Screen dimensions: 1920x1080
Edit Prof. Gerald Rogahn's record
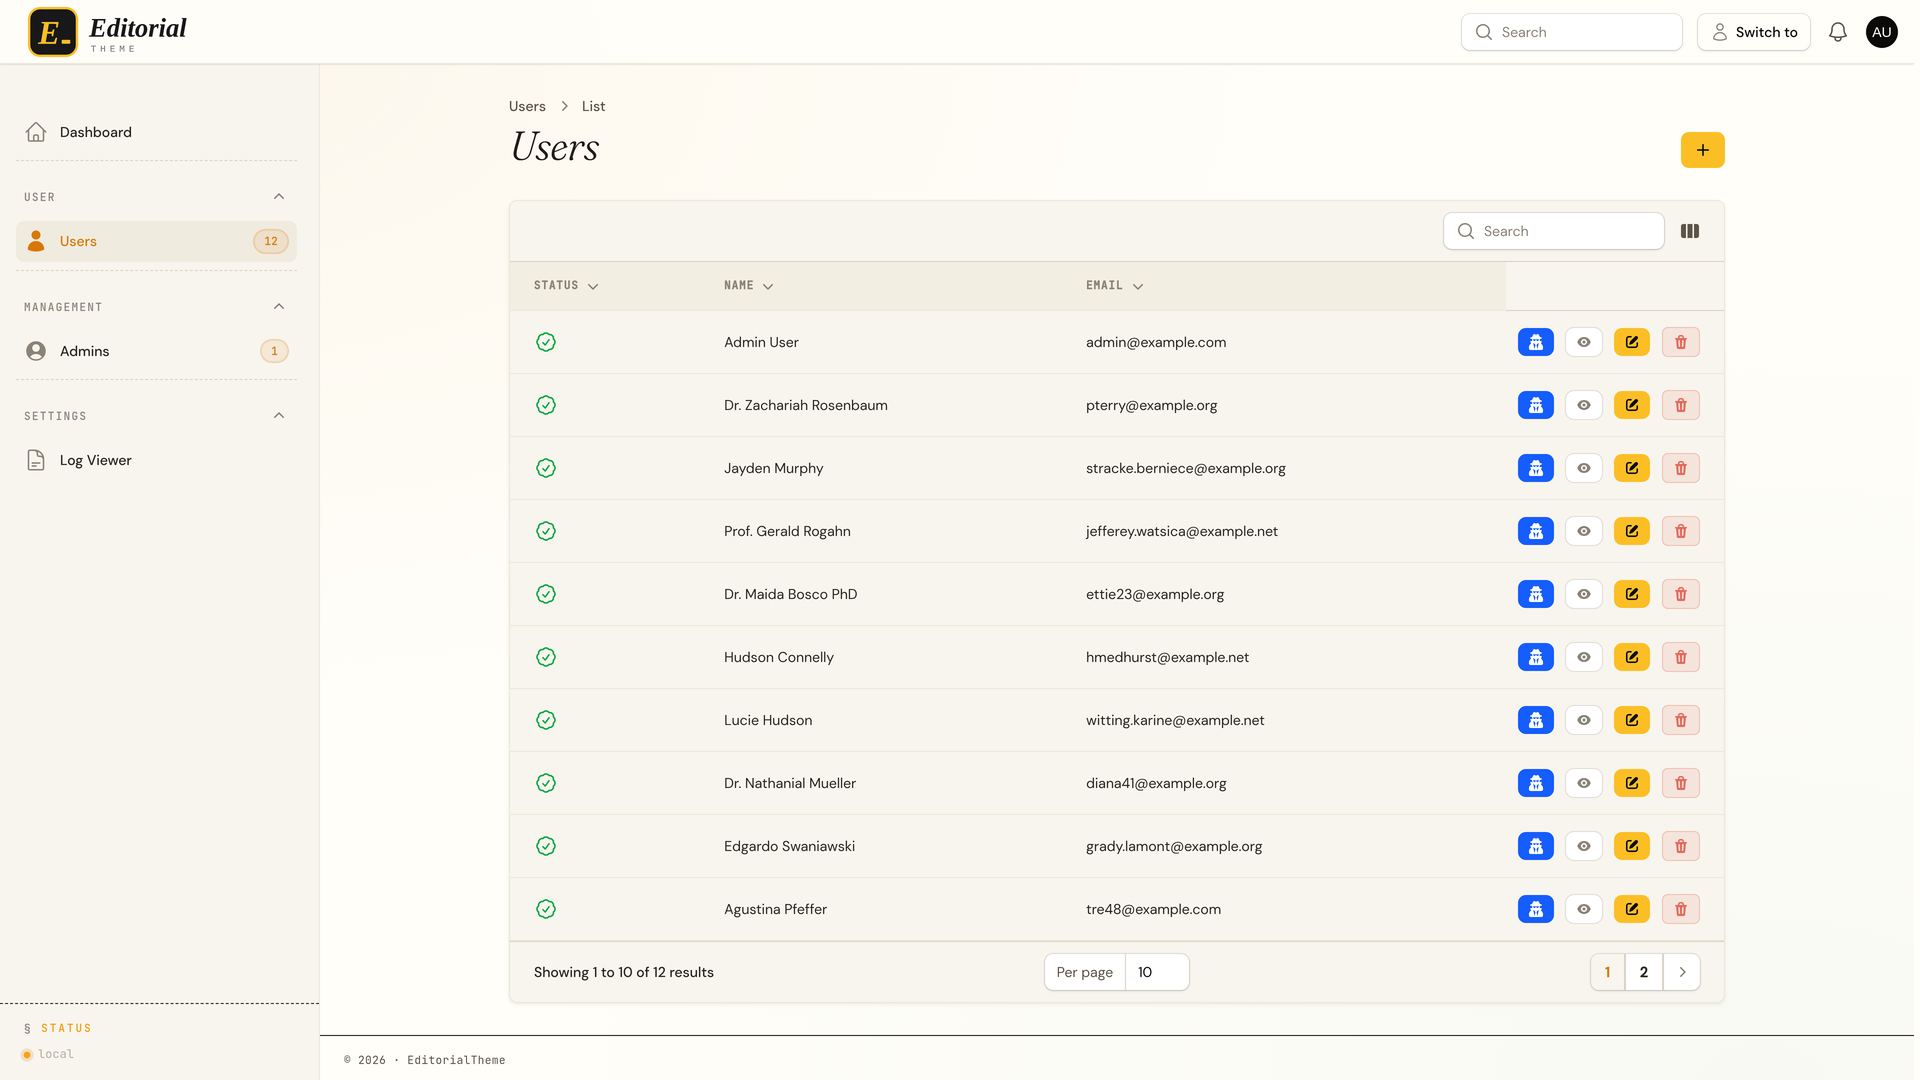1631,531
